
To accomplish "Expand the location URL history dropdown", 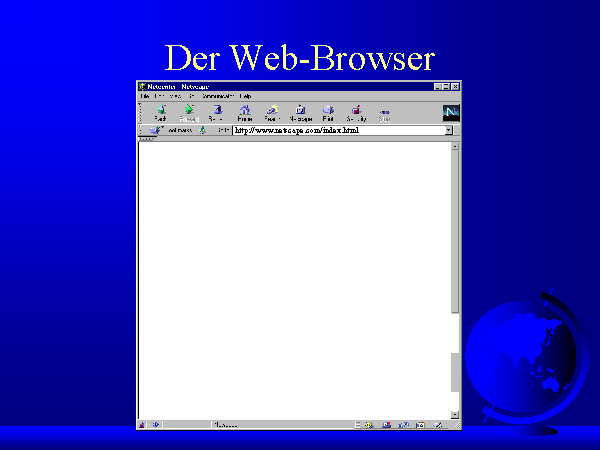I will 449,130.
